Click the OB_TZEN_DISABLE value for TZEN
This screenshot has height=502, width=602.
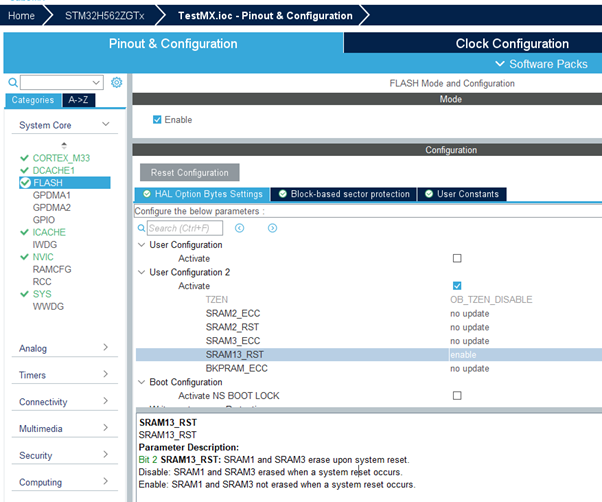click(491, 300)
